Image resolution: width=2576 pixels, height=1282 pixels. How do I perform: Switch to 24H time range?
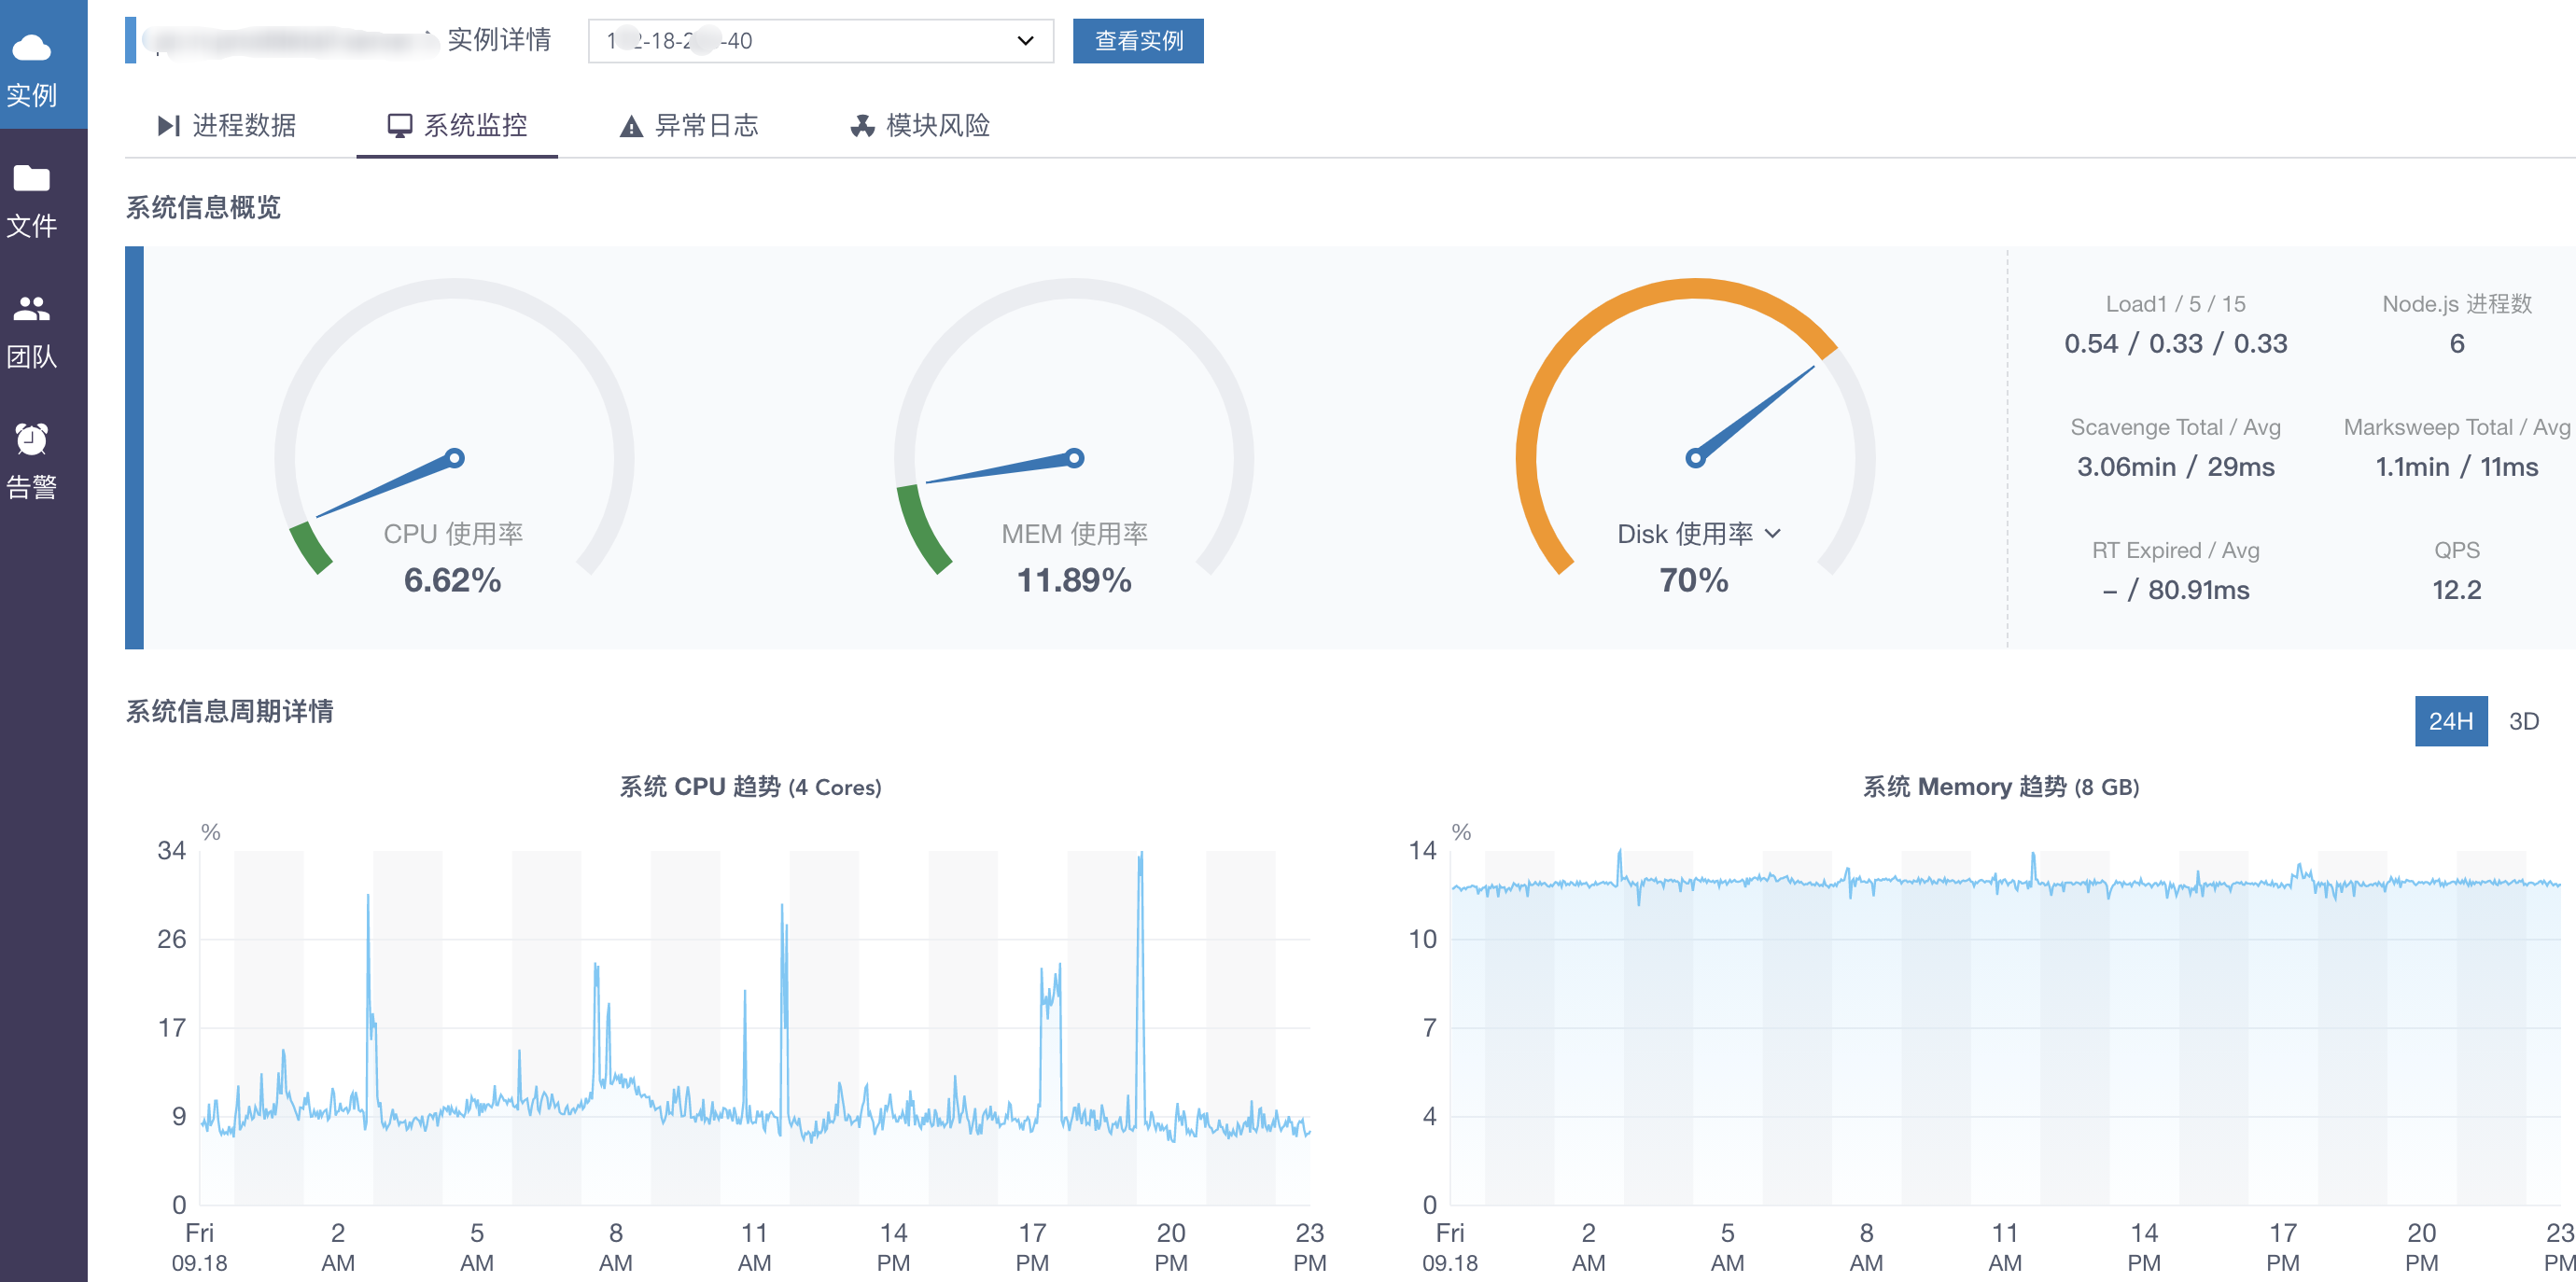click(2450, 721)
